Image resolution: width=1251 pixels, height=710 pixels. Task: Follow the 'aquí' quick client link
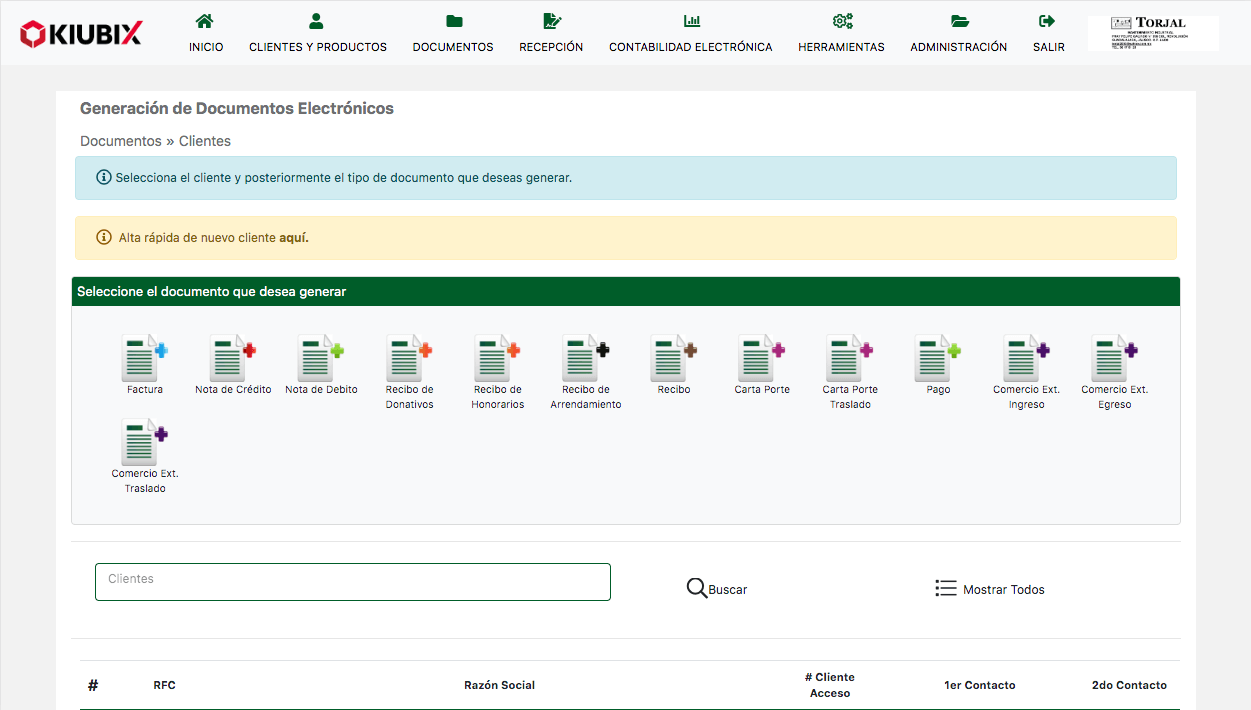294,238
